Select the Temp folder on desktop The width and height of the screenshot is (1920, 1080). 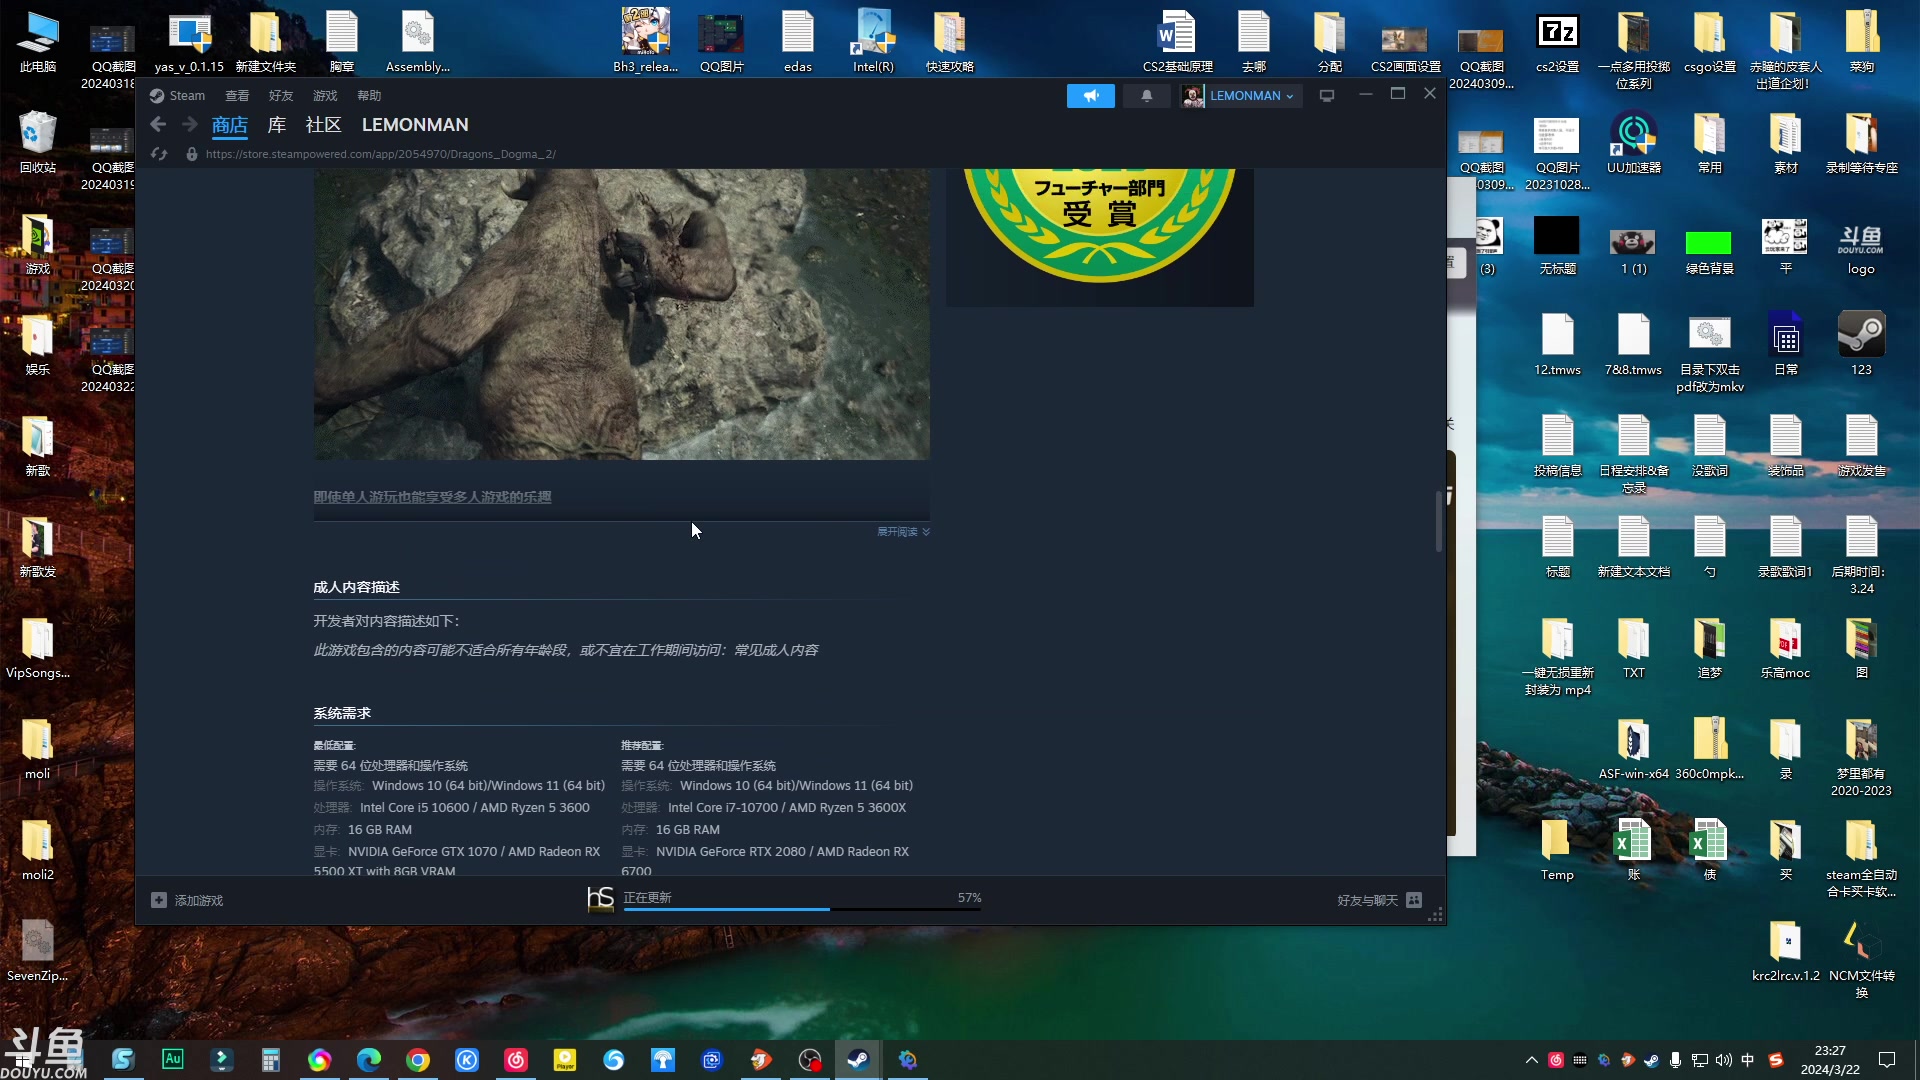[1557, 850]
